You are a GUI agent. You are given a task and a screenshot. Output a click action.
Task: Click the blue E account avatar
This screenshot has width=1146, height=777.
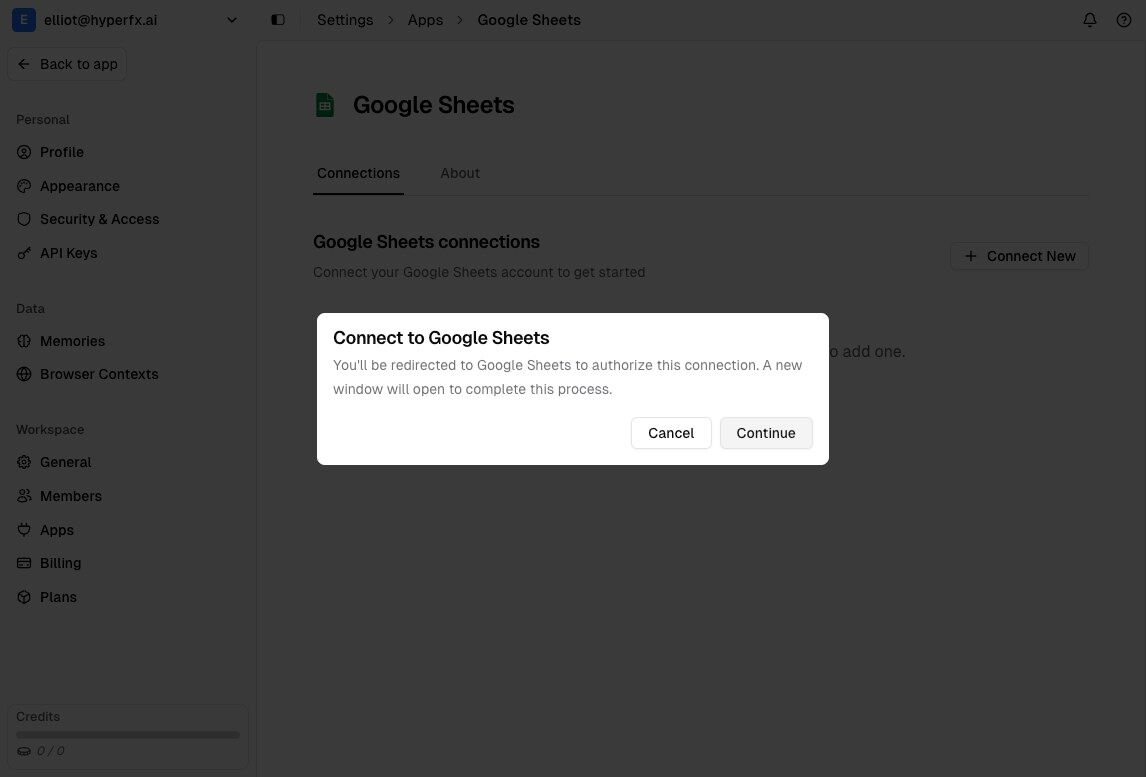click(x=23, y=20)
